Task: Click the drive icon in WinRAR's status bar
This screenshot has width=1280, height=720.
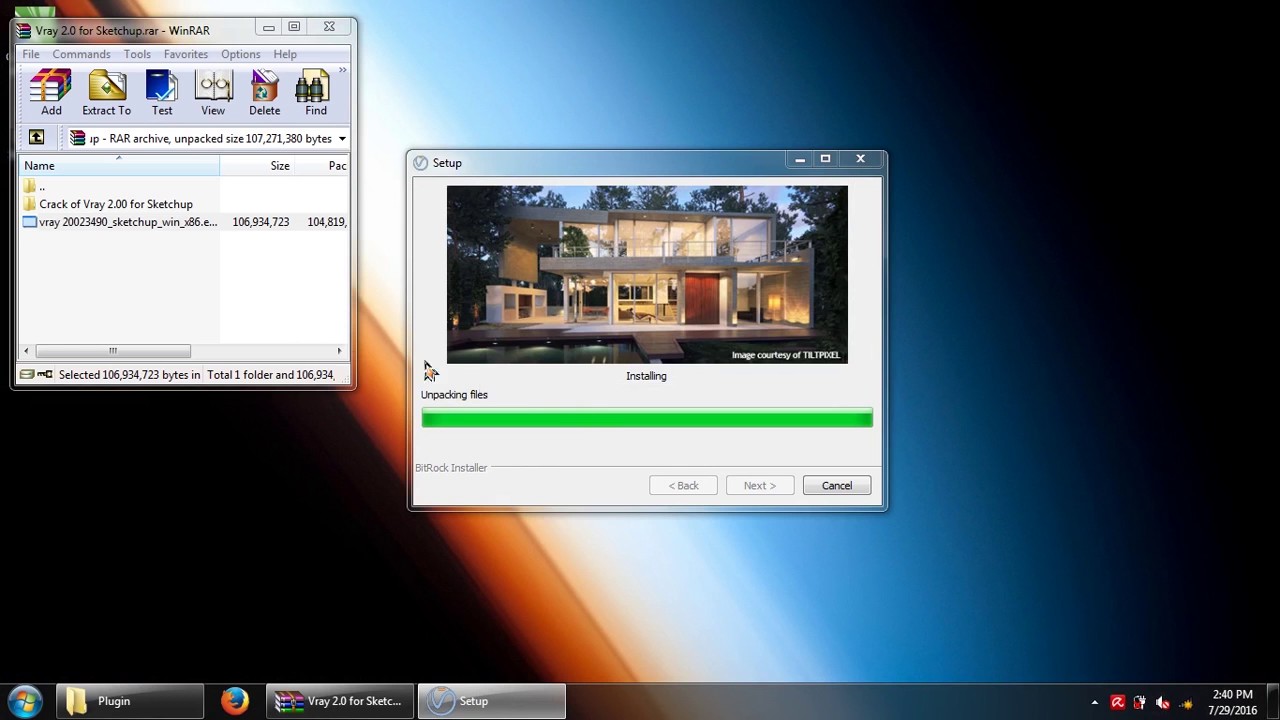Action: click(x=27, y=375)
